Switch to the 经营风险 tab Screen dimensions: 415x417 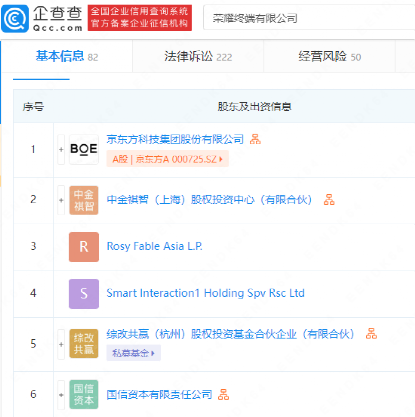(329, 56)
